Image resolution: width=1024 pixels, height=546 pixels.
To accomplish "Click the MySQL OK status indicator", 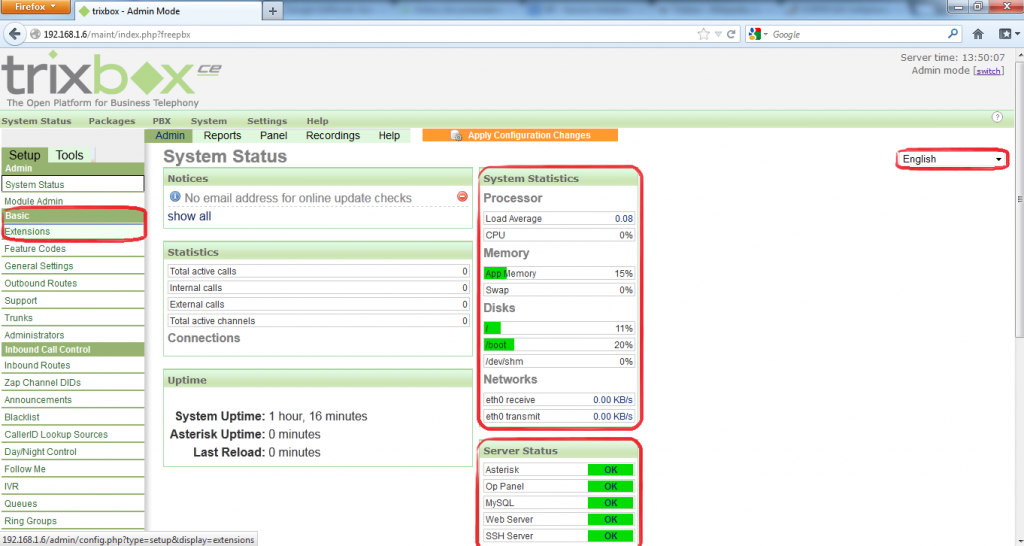I will pyautogui.click(x=611, y=503).
